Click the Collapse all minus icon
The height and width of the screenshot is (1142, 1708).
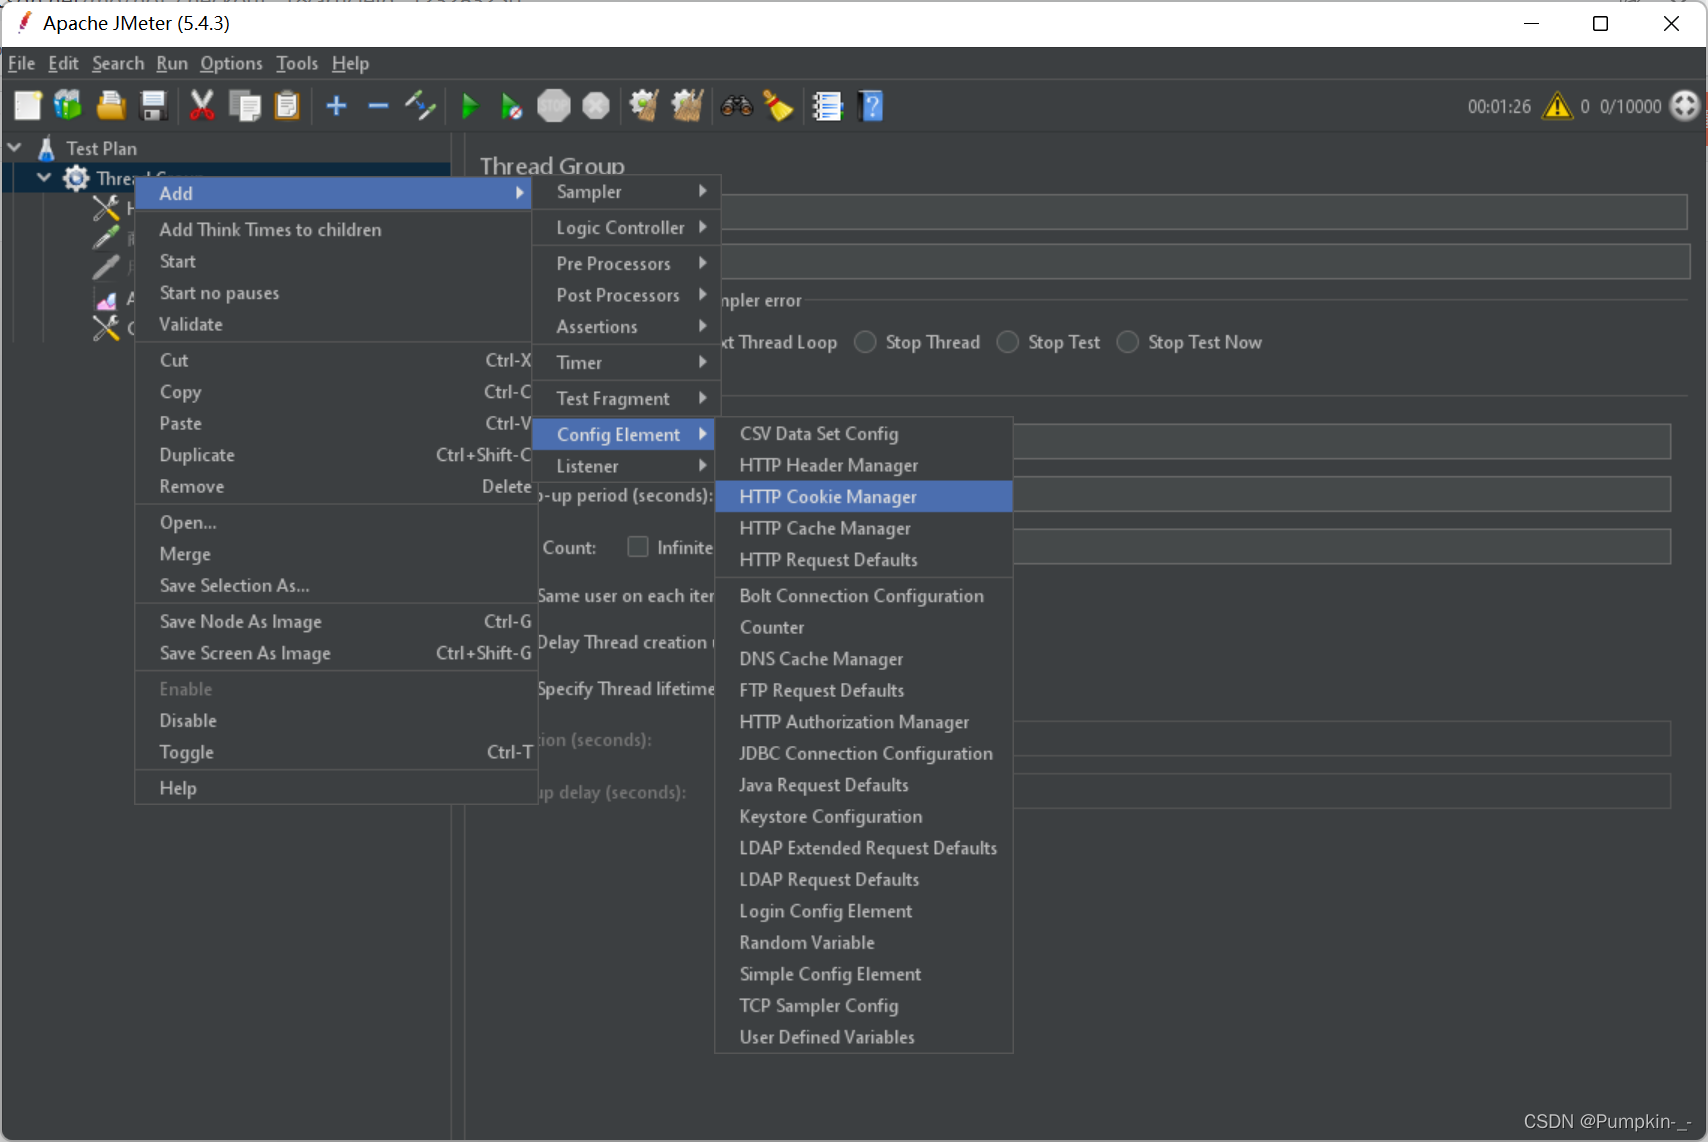(x=378, y=105)
